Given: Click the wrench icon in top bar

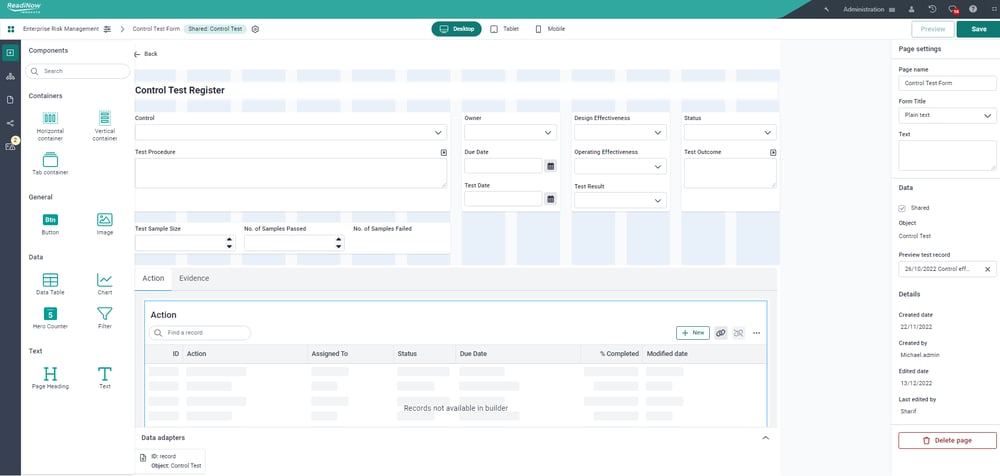Looking at the screenshot, I should [827, 10].
